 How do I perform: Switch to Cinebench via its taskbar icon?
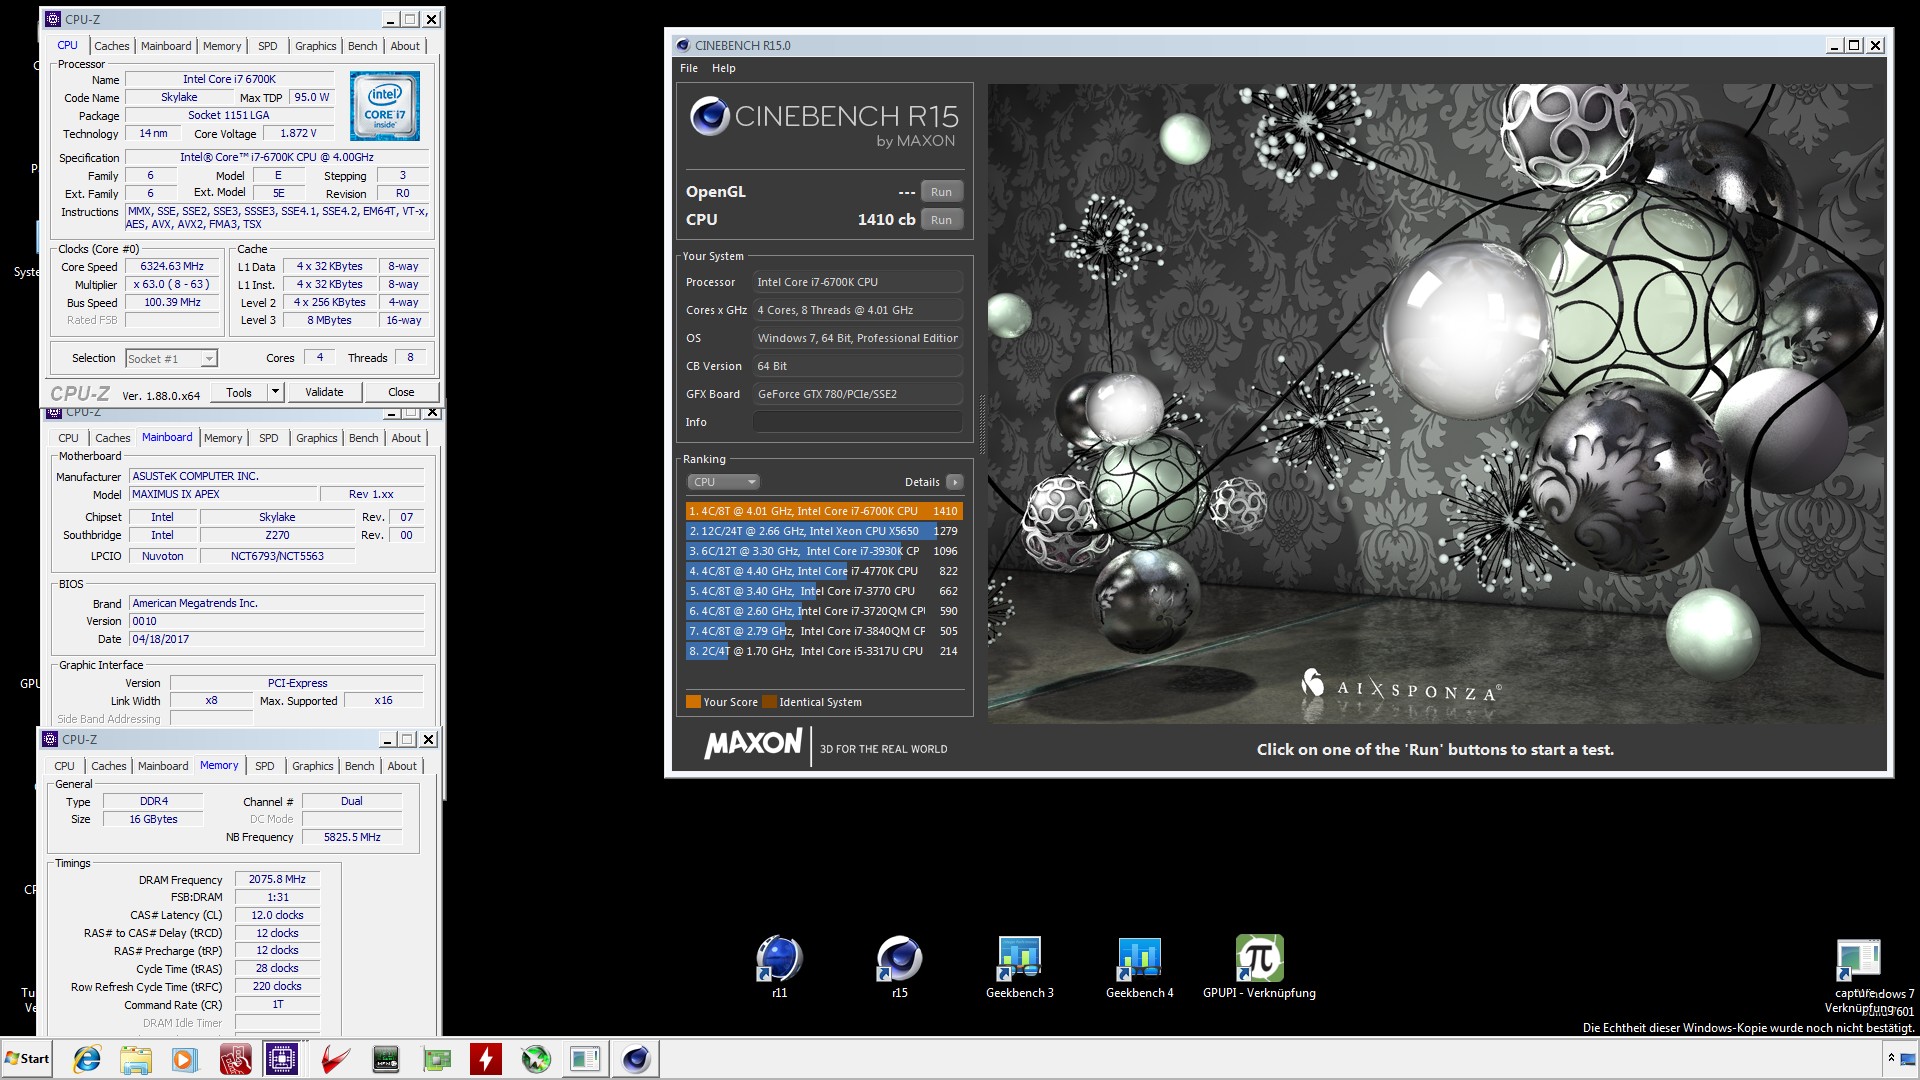[635, 1059]
